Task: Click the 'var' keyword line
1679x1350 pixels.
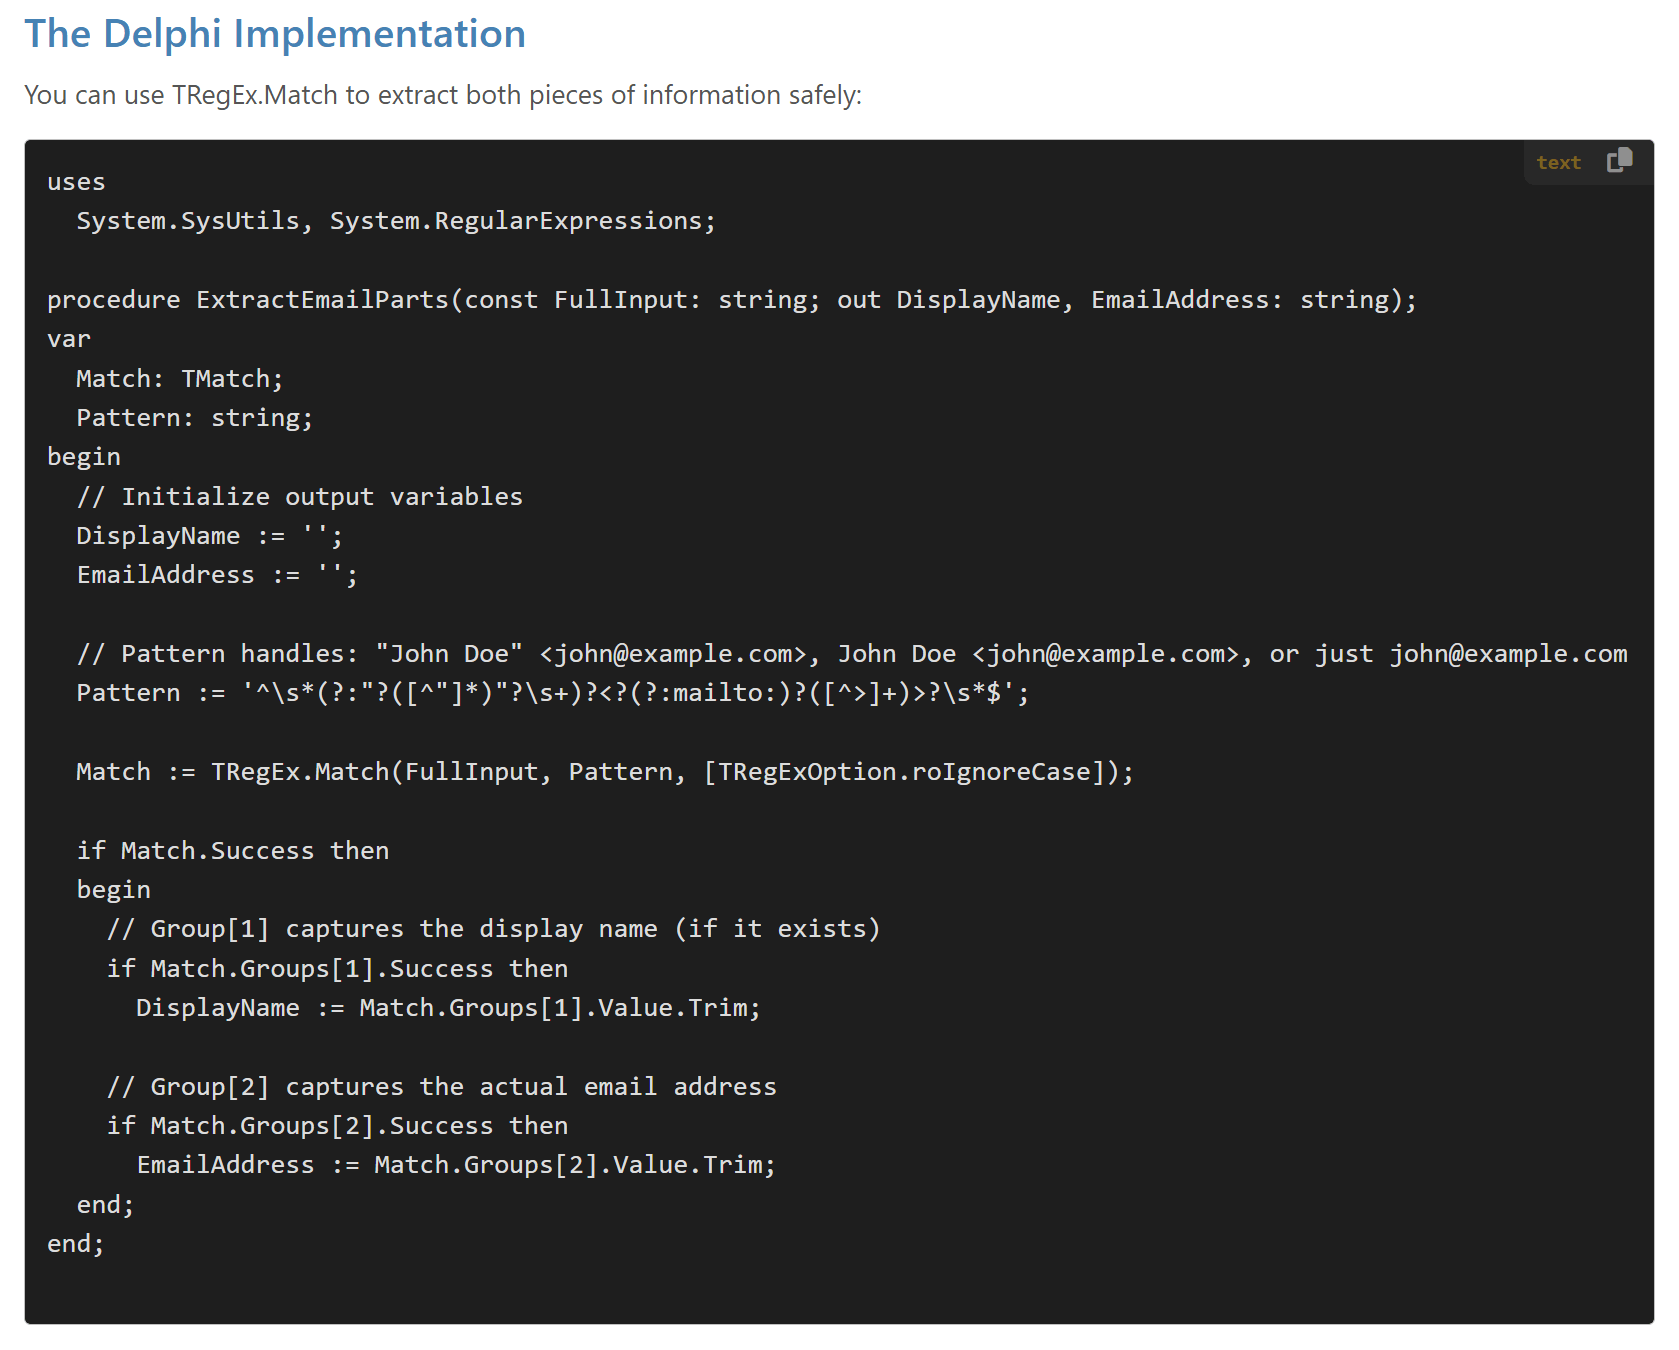Action: (69, 340)
